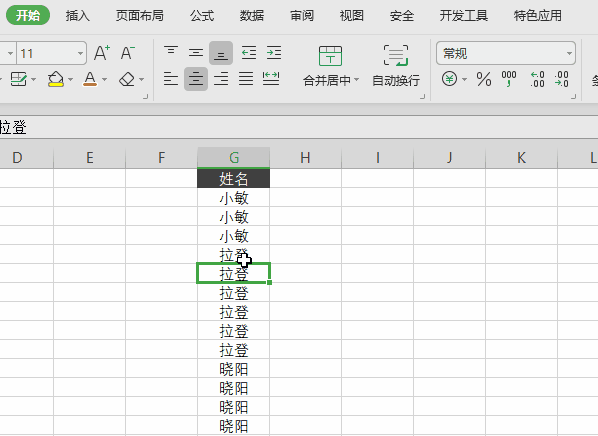
Task: Expand the 常规 number format dropdown
Action: [x=569, y=53]
